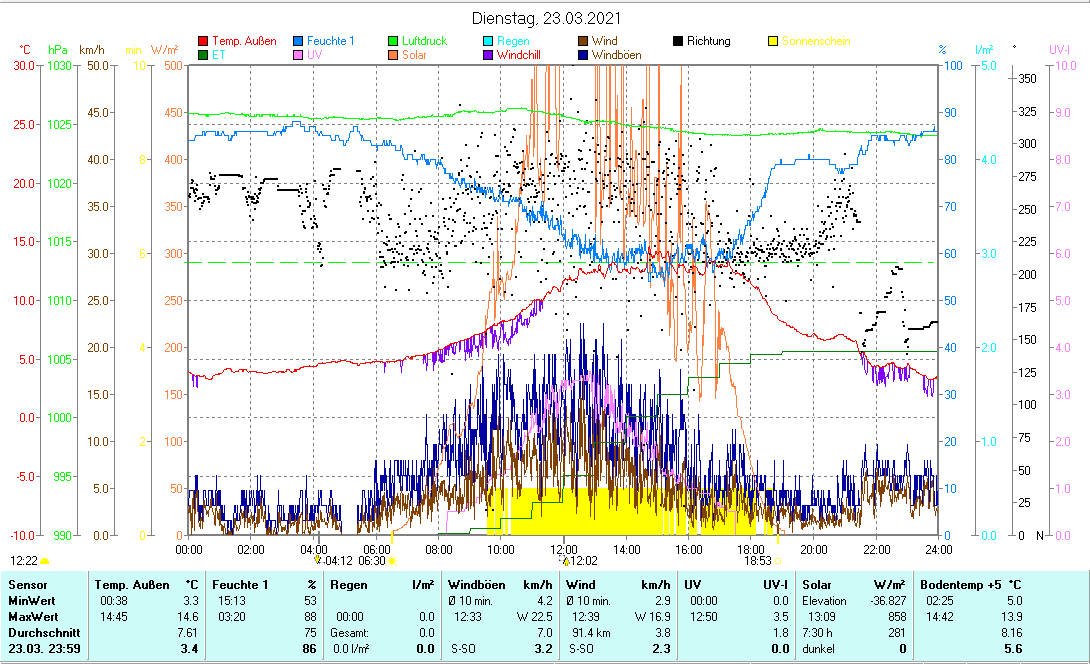Click the yellow Sonnenschein legend square
The height and width of the screenshot is (664, 1090).
773,41
